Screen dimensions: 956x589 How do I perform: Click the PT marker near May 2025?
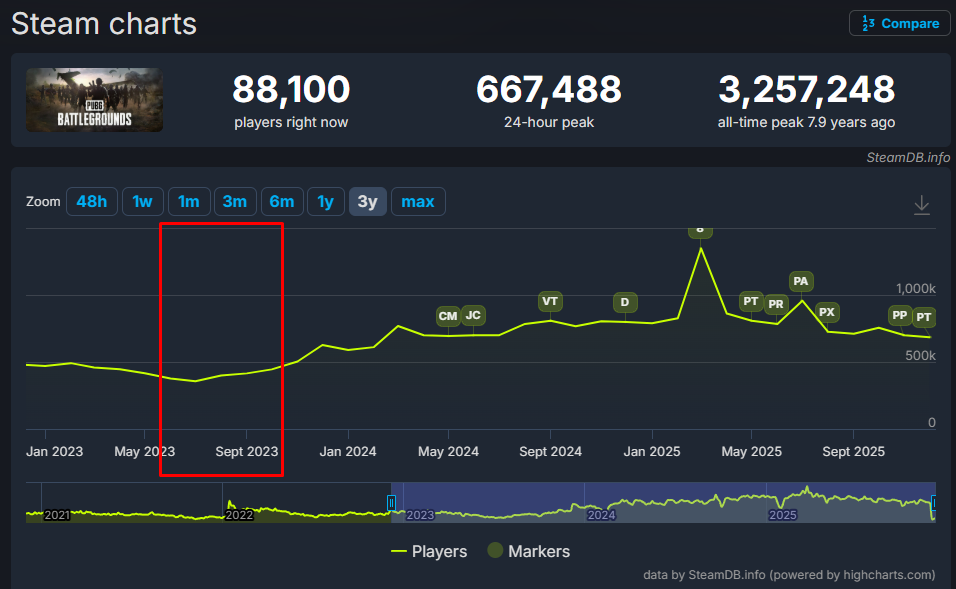[751, 301]
